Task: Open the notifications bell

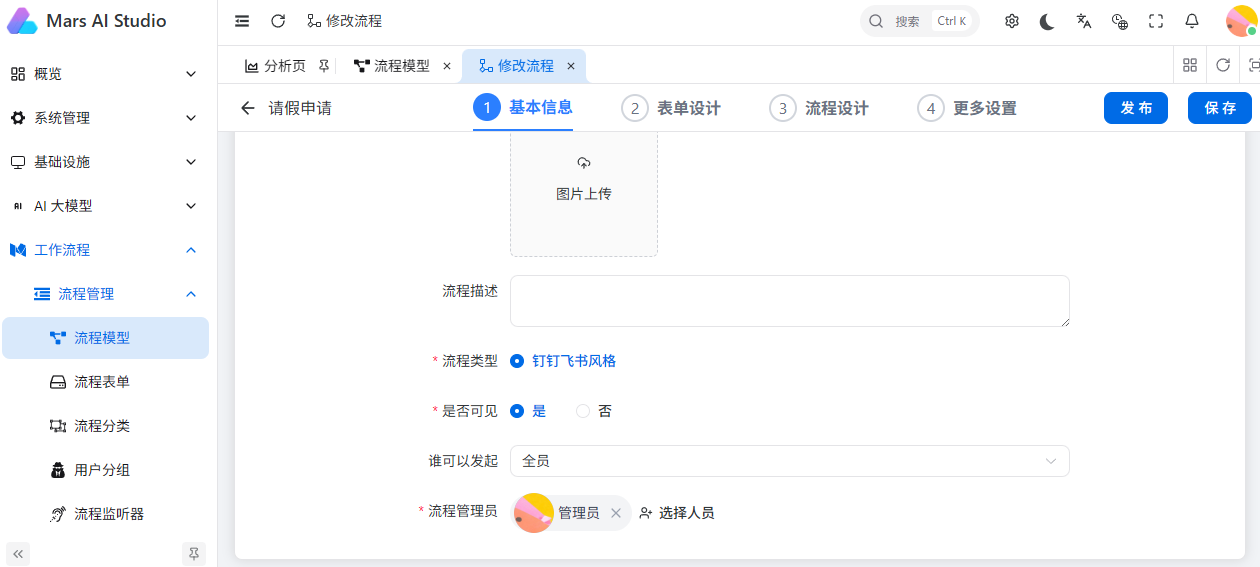Action: [x=1192, y=21]
